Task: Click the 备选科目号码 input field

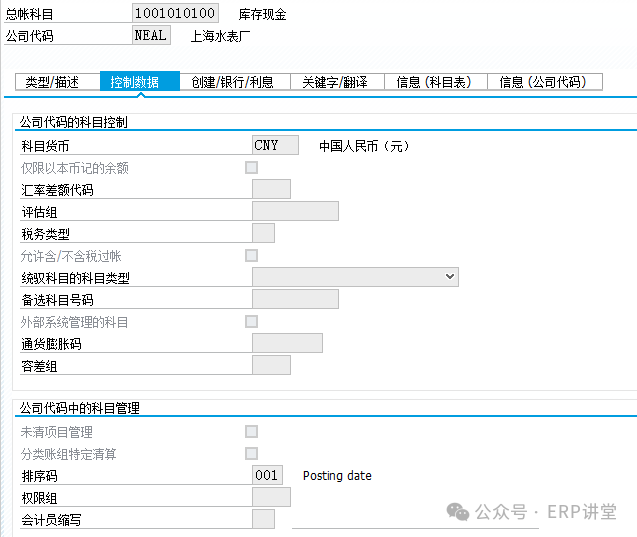Action: [295, 300]
